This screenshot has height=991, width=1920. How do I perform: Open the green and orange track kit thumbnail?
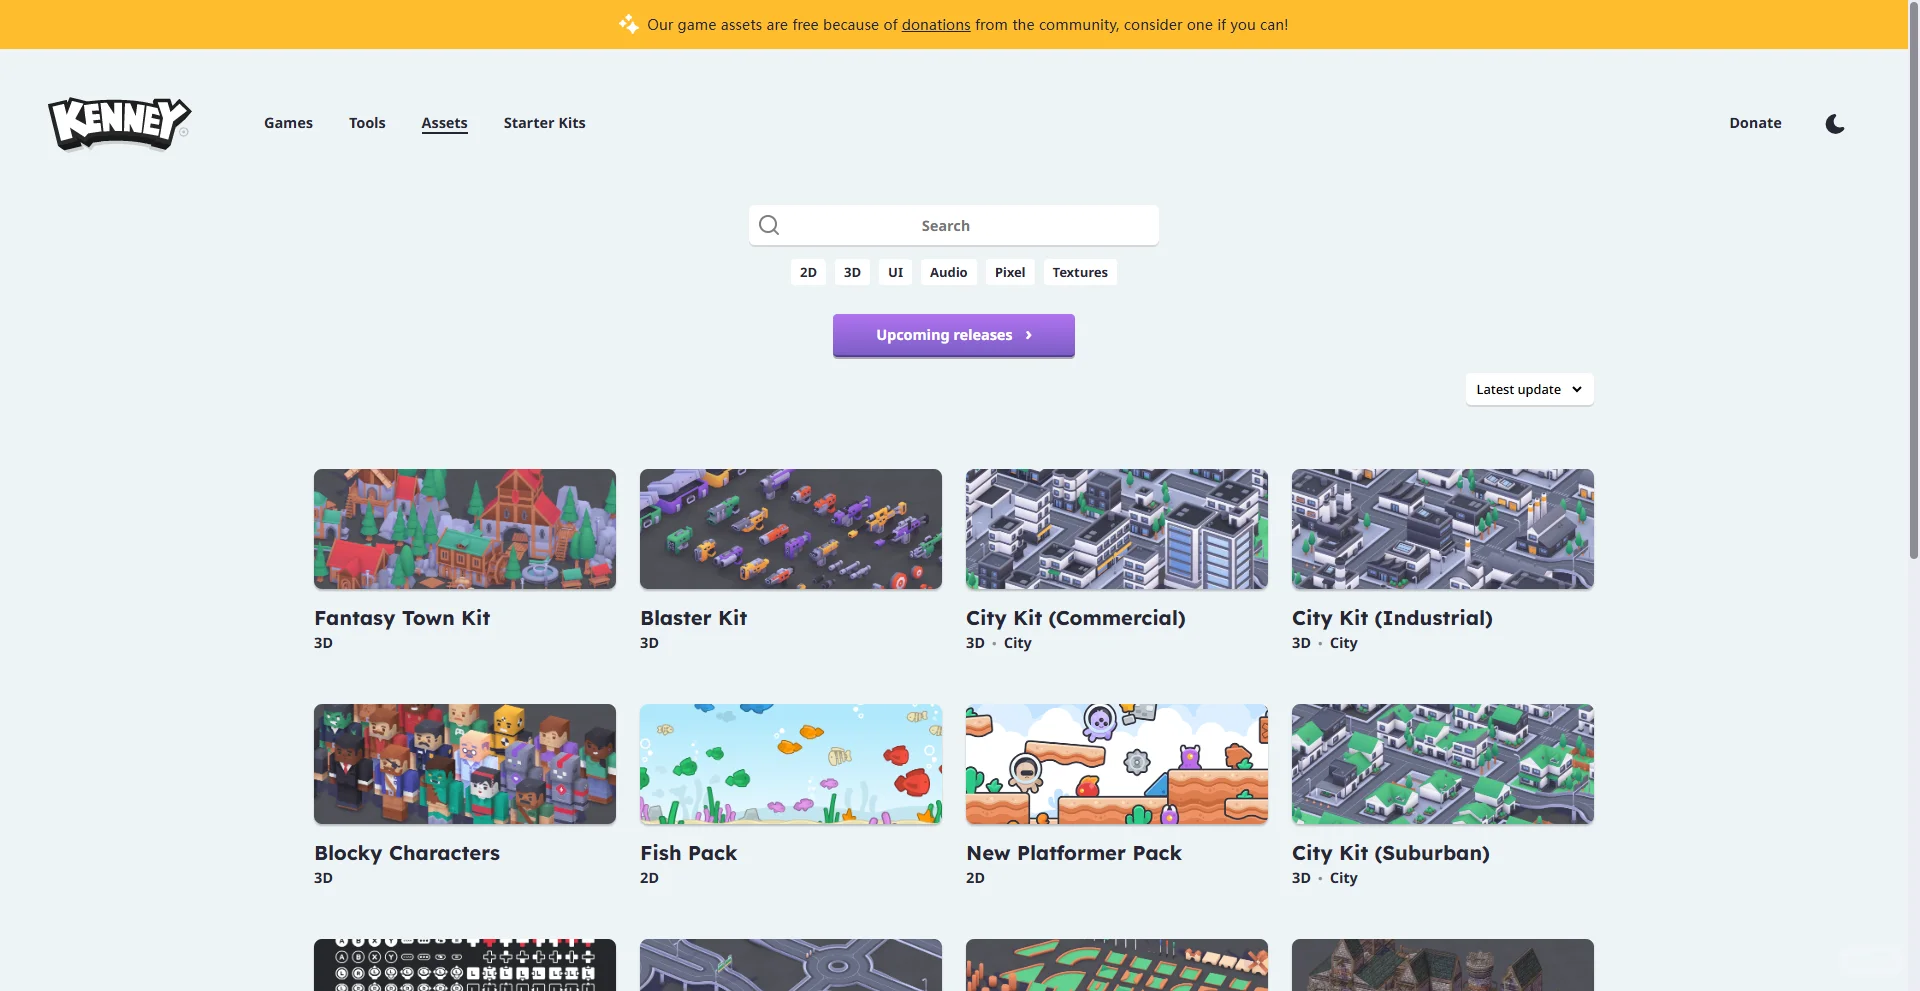[1117, 965]
